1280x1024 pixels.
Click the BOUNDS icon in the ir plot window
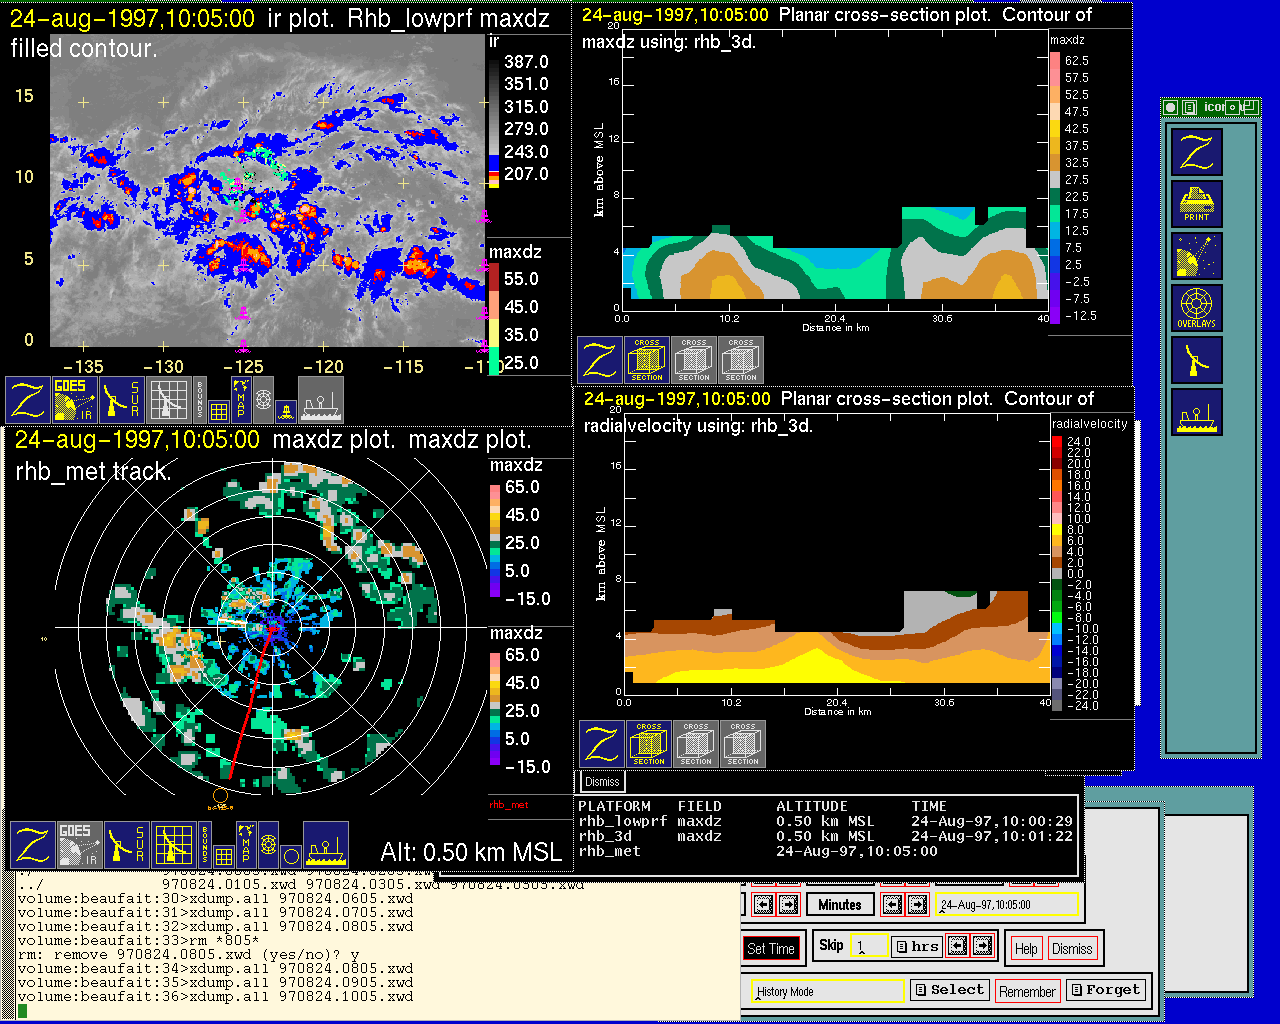pos(201,399)
